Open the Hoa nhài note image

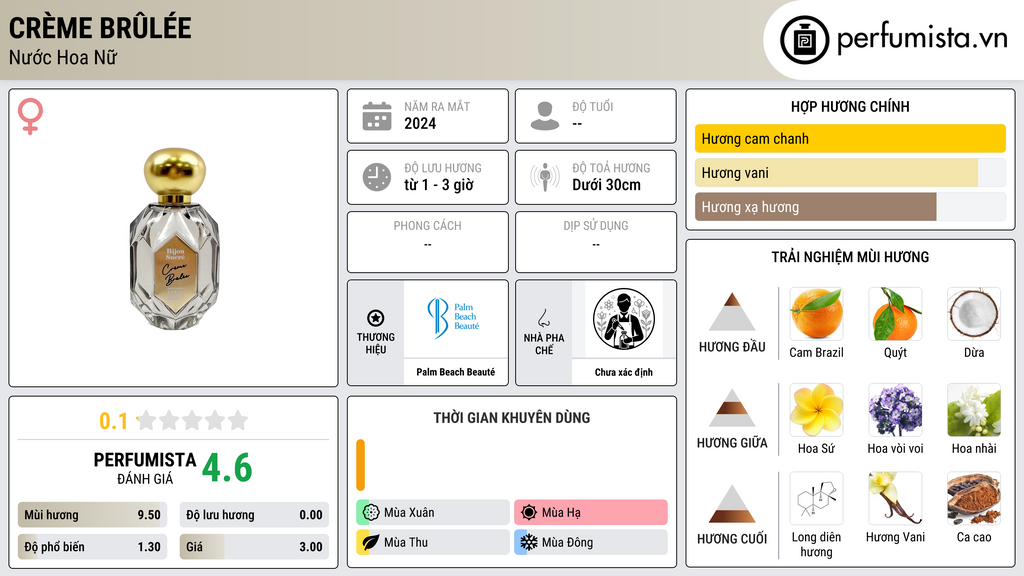[974, 409]
